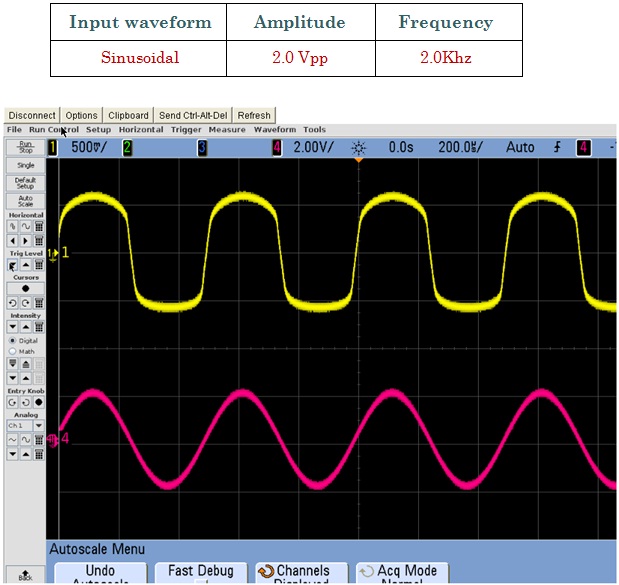Expand the Acq Mode softkey
Viewport: 619px width, 585px height.
(402, 573)
